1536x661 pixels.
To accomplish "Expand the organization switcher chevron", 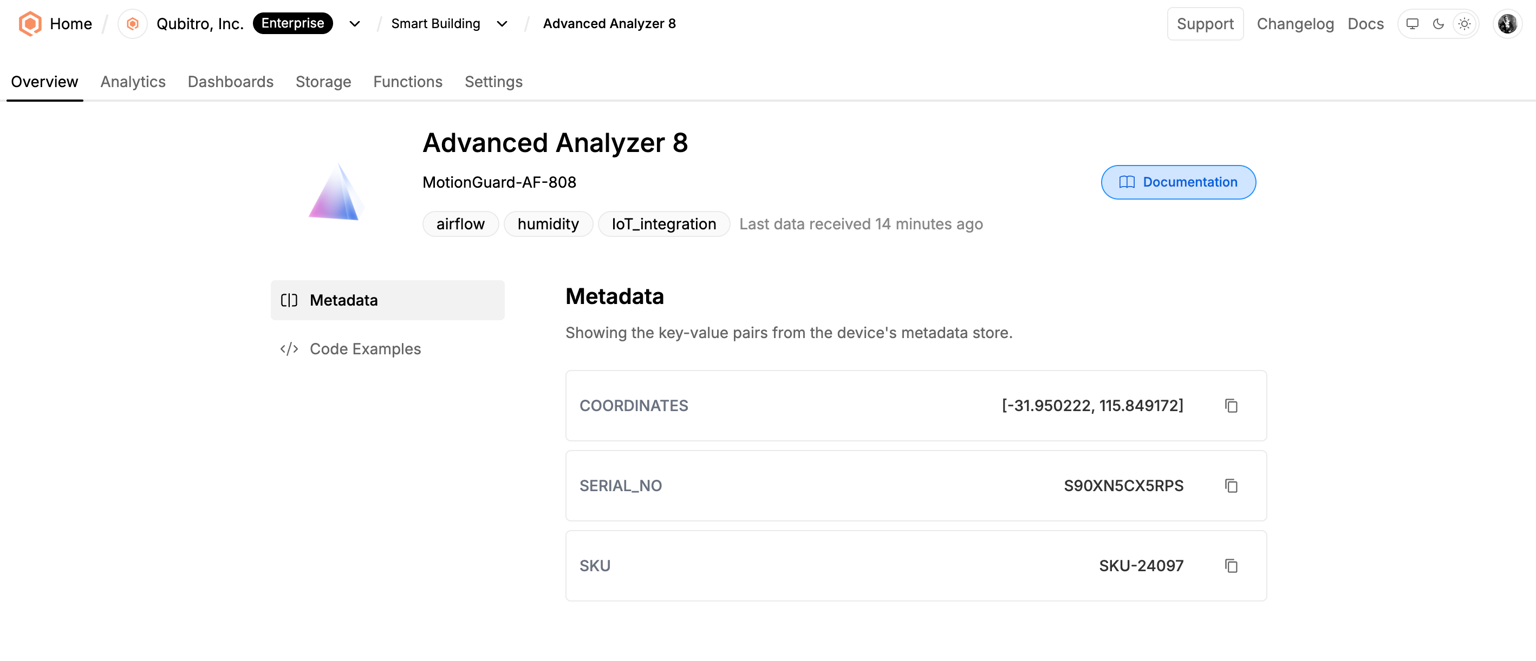I will (x=354, y=24).
